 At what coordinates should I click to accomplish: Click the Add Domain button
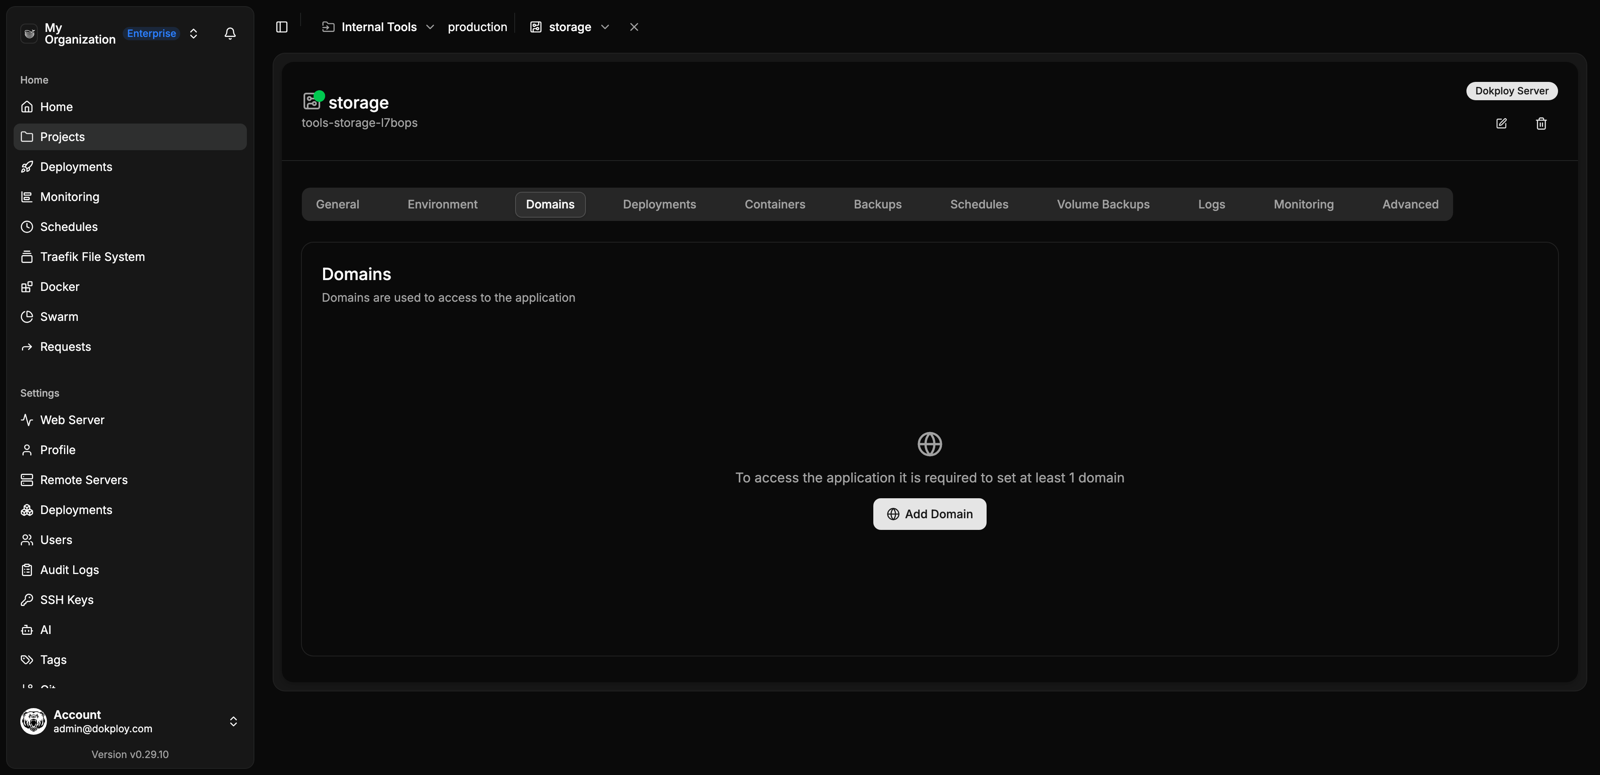coord(930,514)
